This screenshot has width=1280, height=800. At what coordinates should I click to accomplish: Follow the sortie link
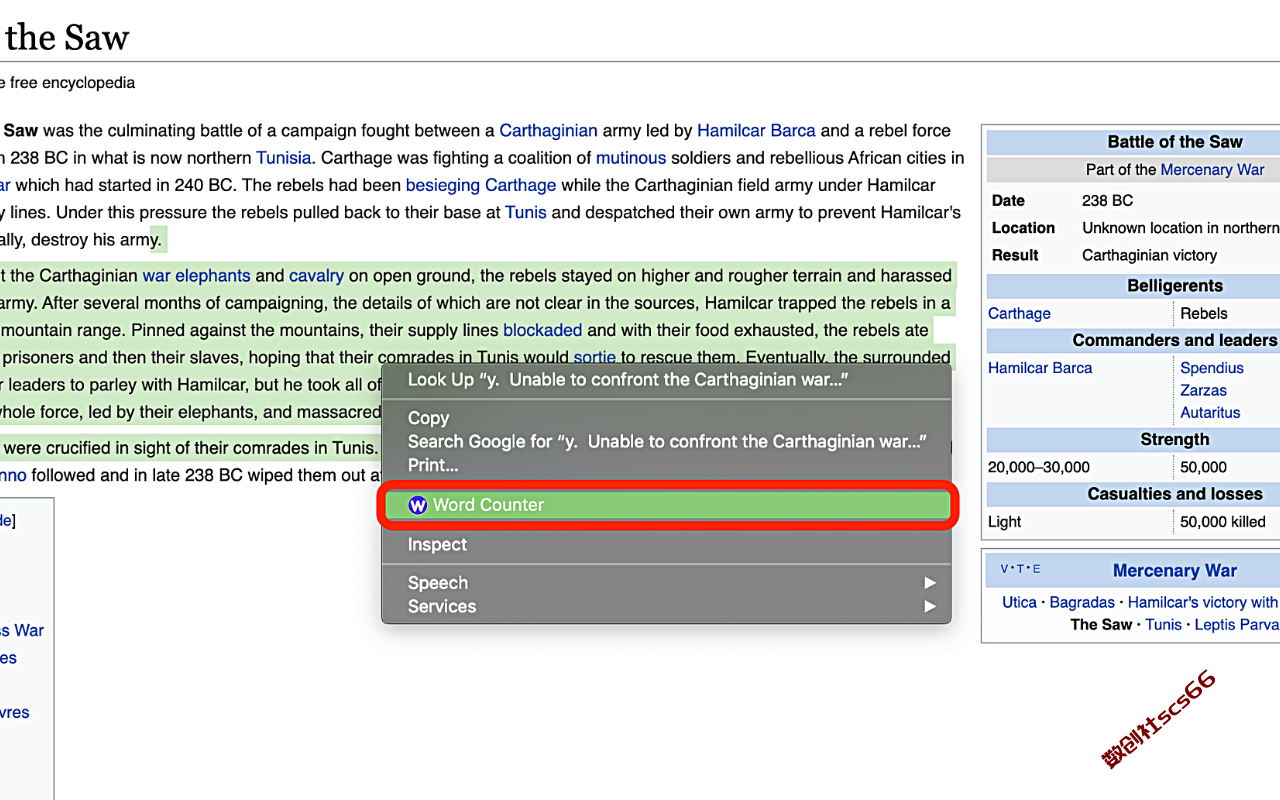[x=595, y=357]
